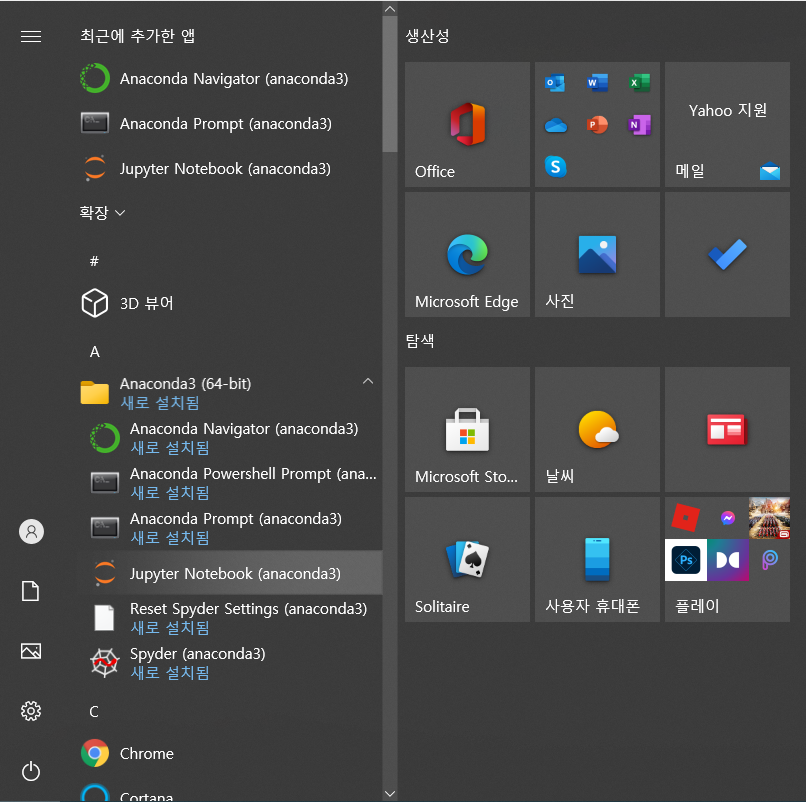Open Outlook icon in Office apps tile
The height and width of the screenshot is (802, 806).
coord(555,83)
